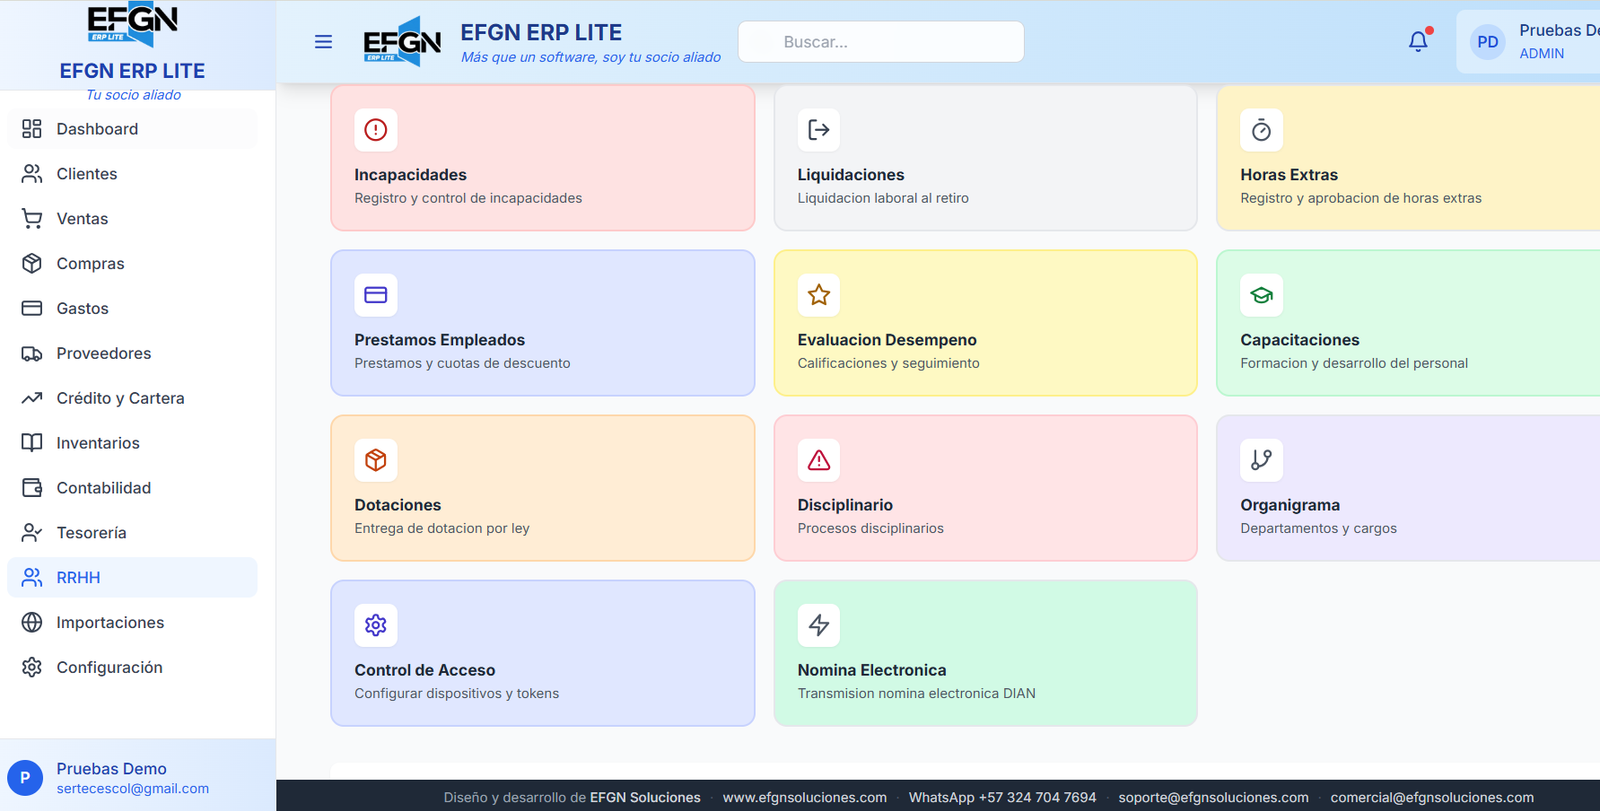1600x811 pixels.
Task: Open the Gastos sidebar item
Action: [132, 308]
